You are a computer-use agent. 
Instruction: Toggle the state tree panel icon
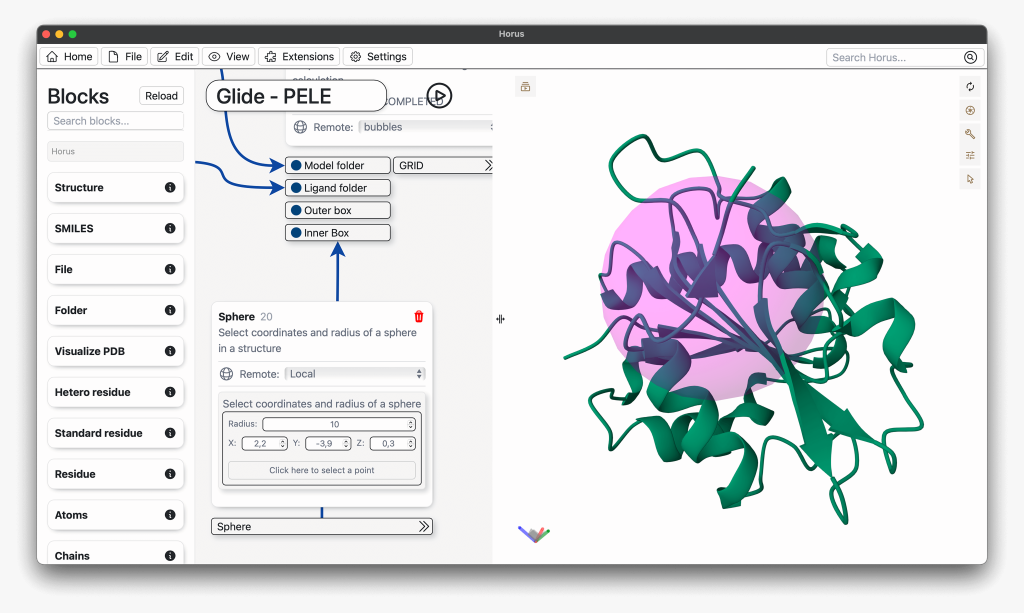[526, 87]
